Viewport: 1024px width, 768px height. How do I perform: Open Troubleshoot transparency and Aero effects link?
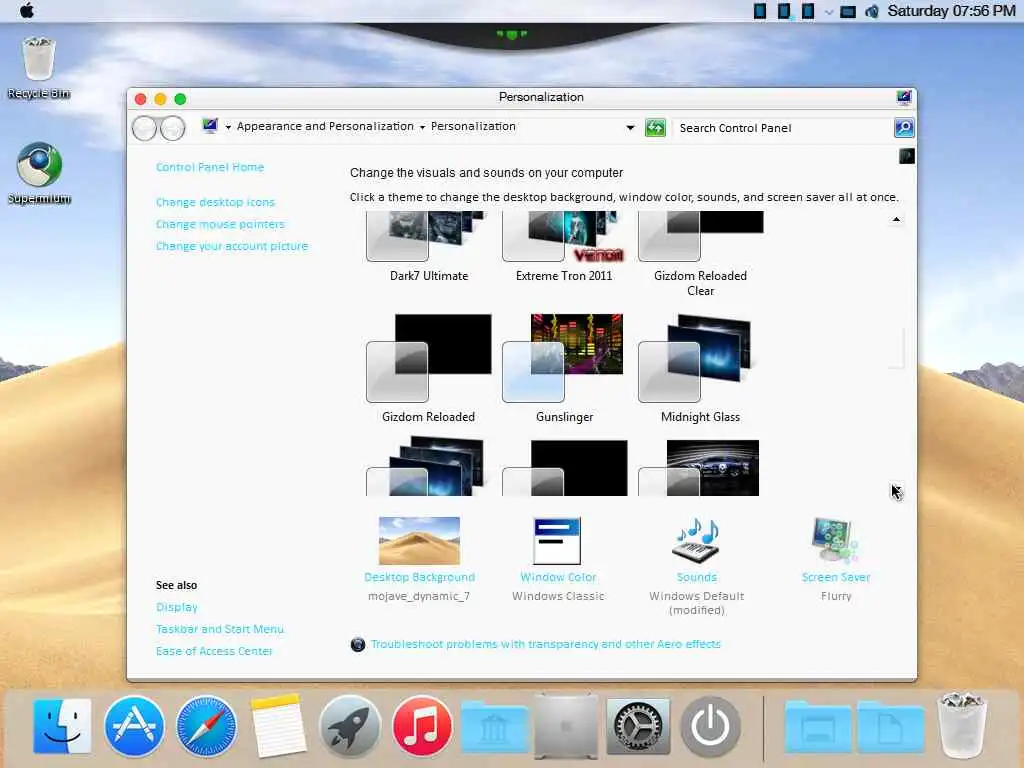(x=545, y=644)
